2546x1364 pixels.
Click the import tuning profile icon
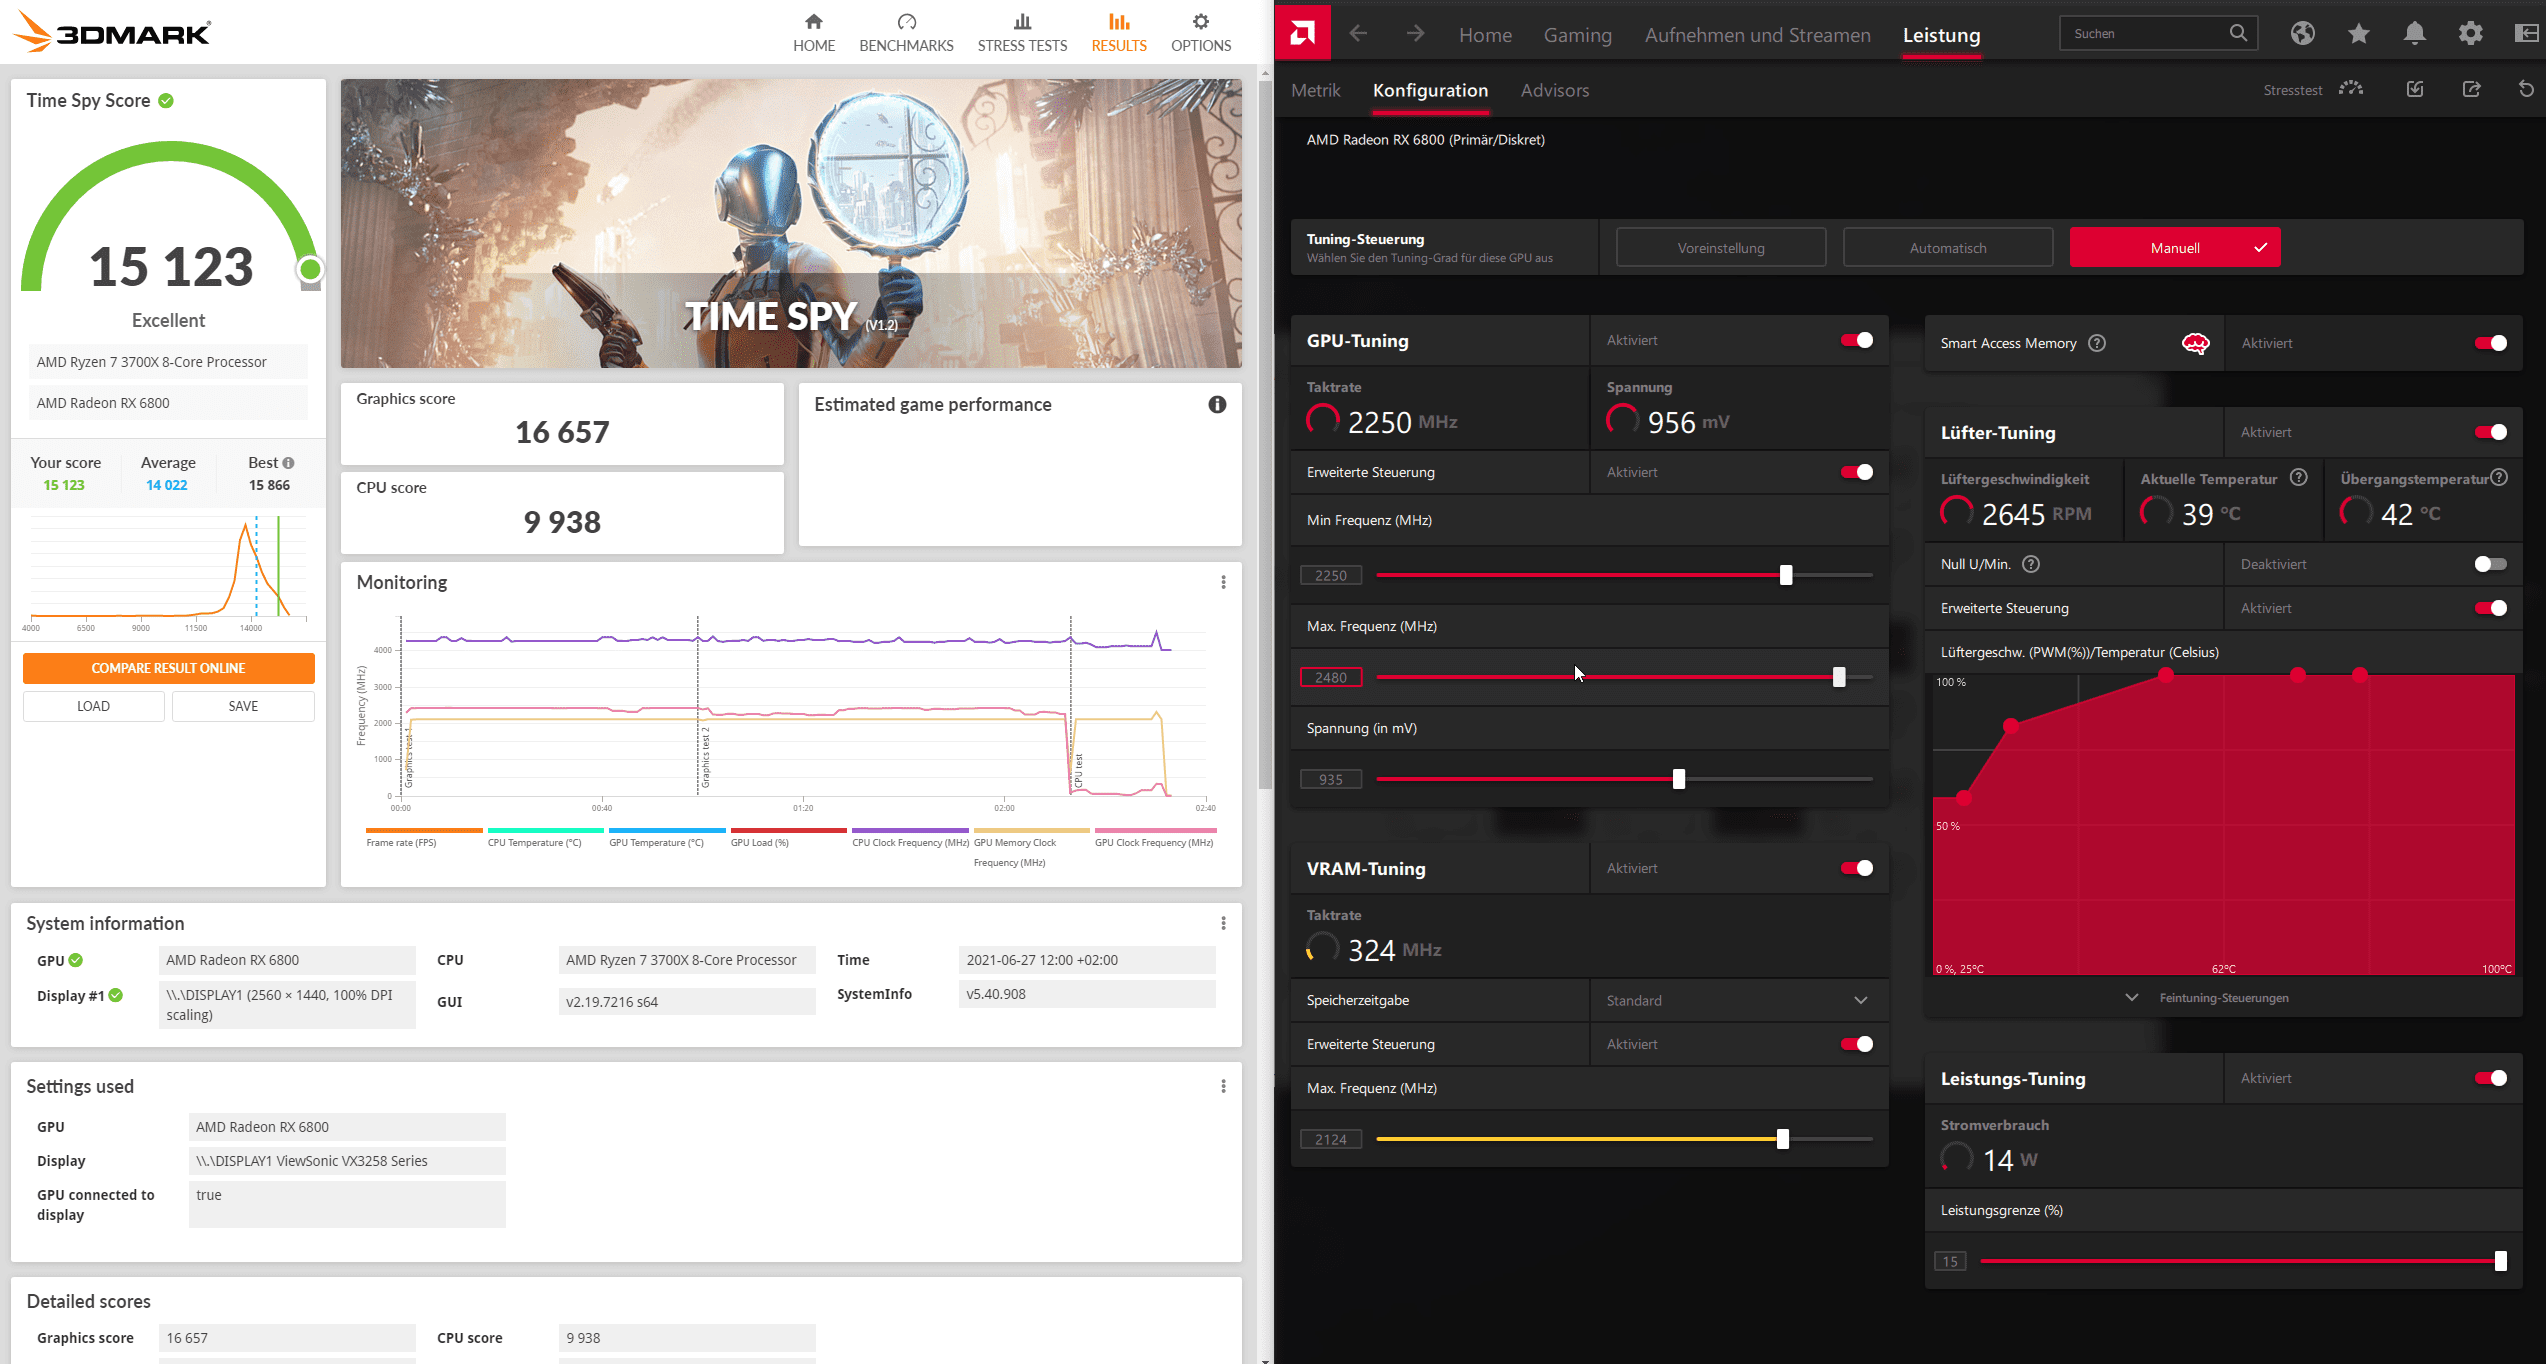click(x=2415, y=89)
